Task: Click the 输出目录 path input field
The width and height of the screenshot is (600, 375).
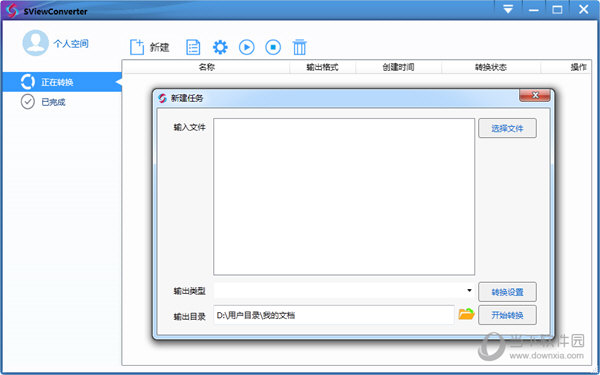Action: [334, 315]
